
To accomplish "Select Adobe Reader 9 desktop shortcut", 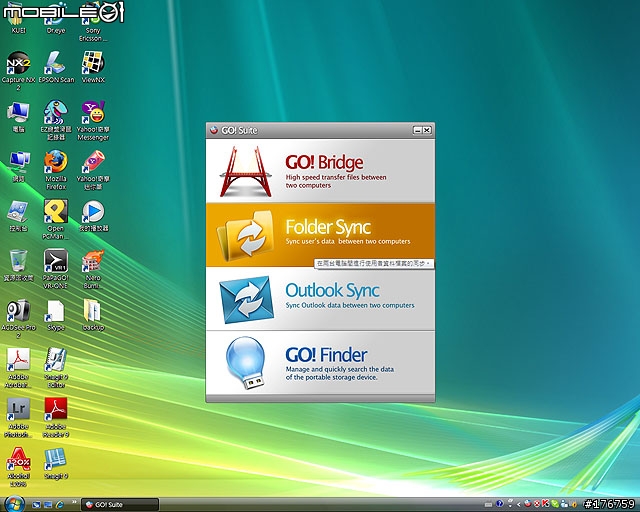I will pyautogui.click(x=56, y=417).
